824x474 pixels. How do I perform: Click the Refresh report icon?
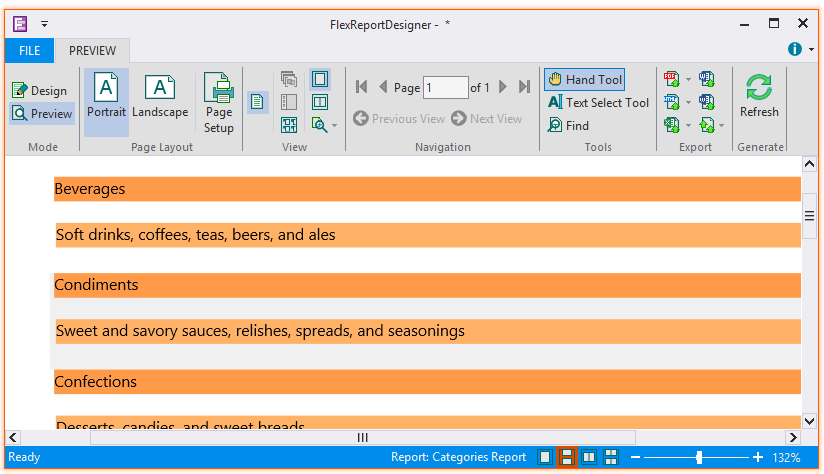[x=759, y=97]
